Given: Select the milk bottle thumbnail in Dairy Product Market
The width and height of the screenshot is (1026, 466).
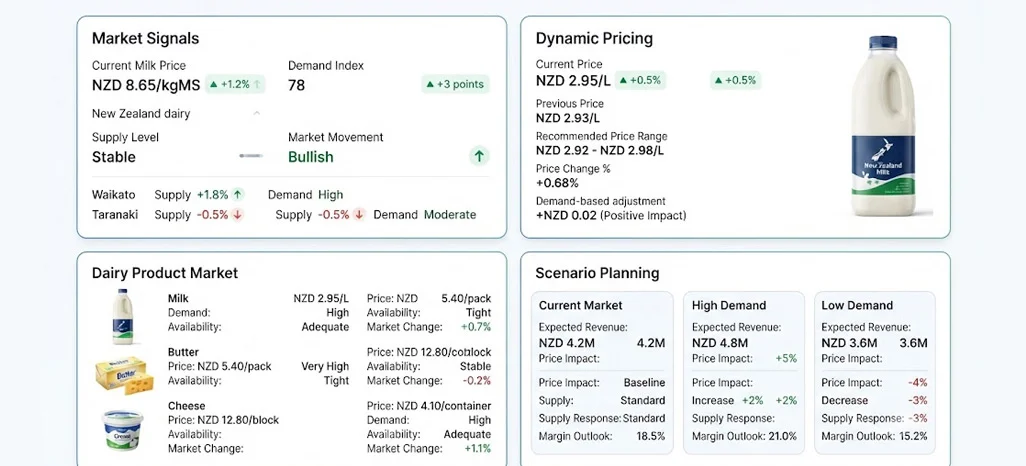Looking at the screenshot, I should pos(122,317).
